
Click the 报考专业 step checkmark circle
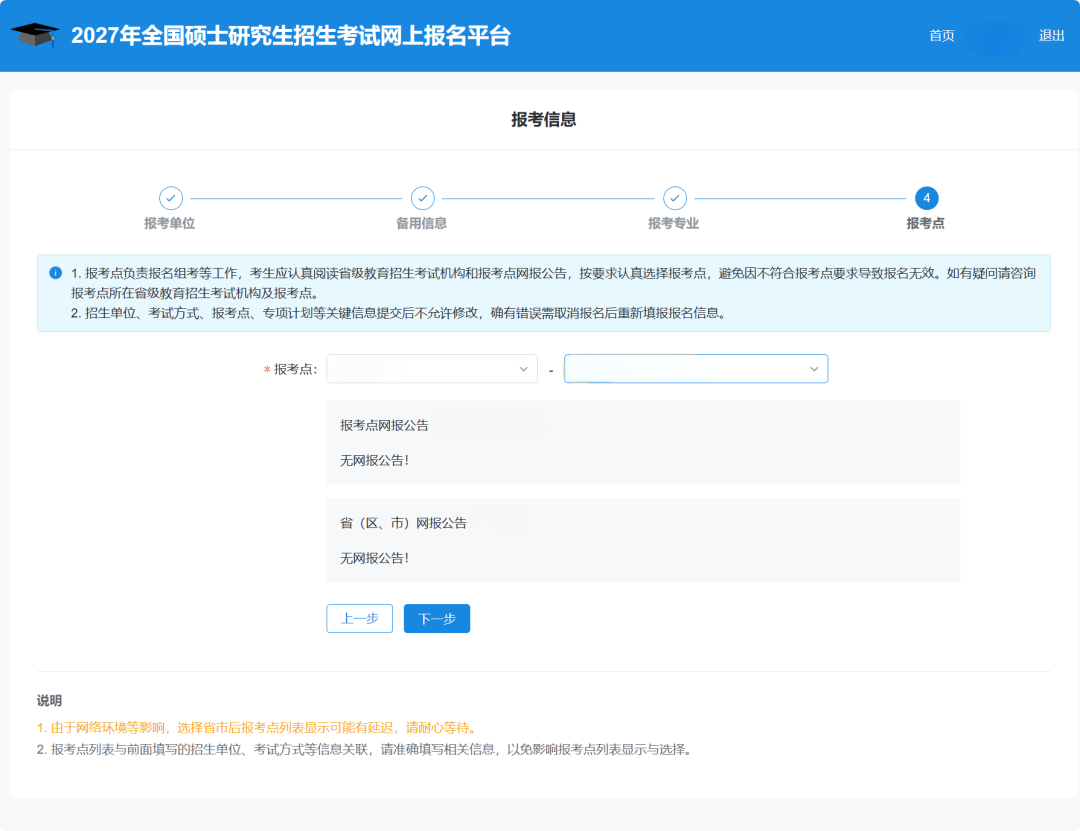[674, 198]
